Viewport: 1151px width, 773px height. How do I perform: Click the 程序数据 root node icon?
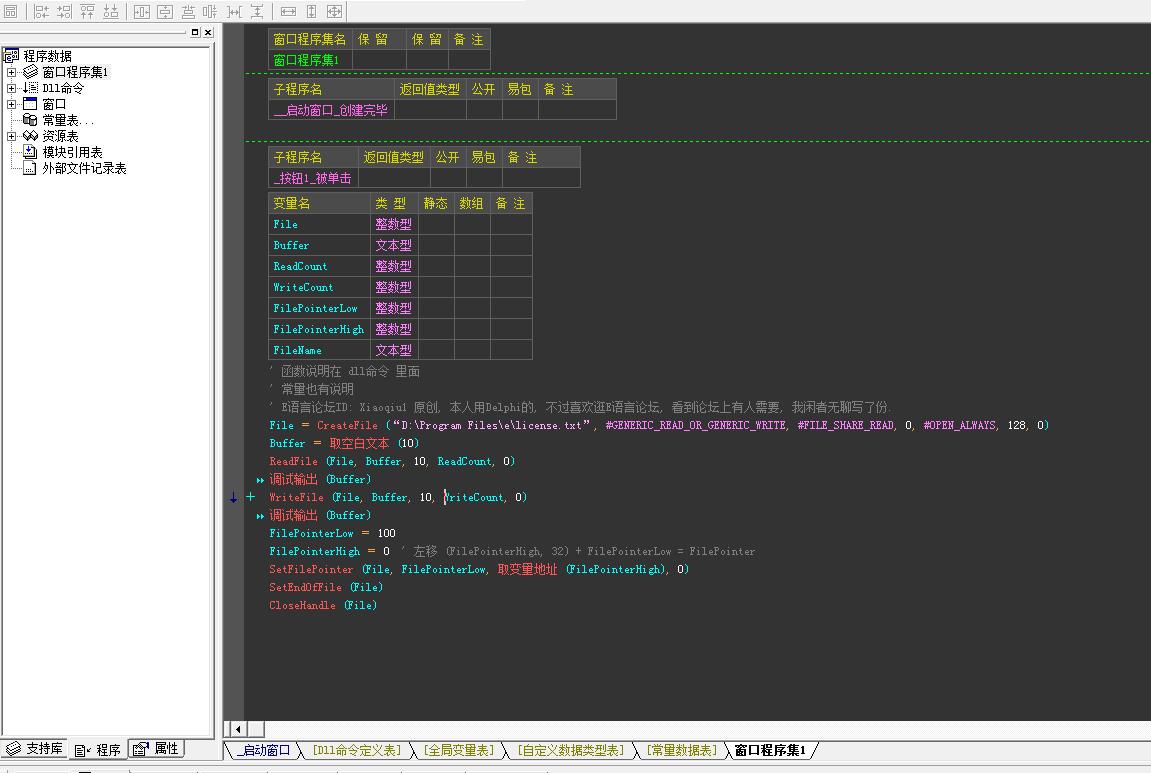(11, 56)
